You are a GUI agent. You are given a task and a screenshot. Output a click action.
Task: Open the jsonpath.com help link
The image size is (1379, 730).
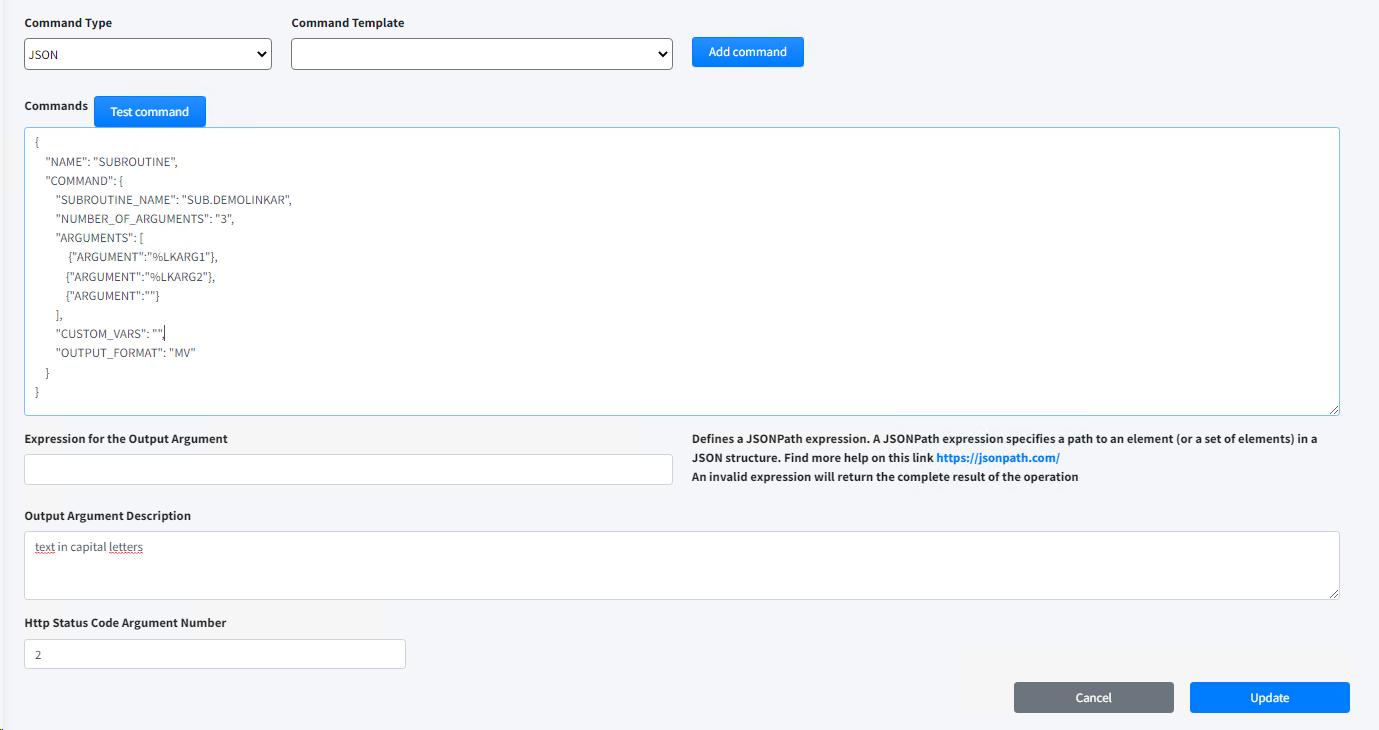tap(997, 458)
